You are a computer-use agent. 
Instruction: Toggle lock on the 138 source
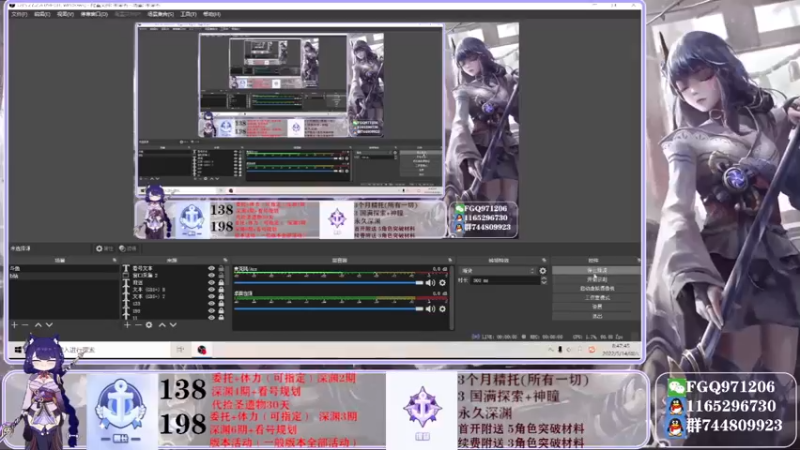click(221, 304)
